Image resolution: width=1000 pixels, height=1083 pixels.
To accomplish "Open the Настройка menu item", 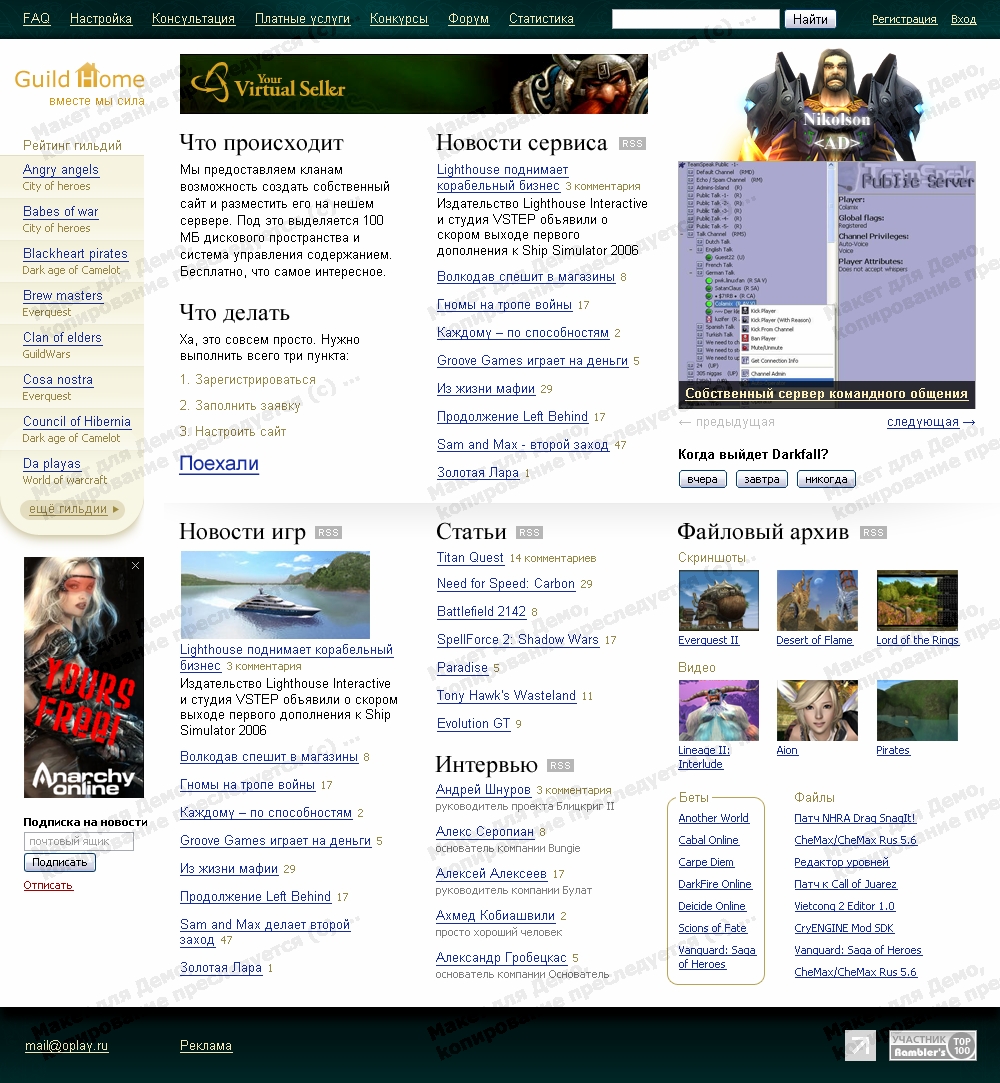I will click(101, 19).
